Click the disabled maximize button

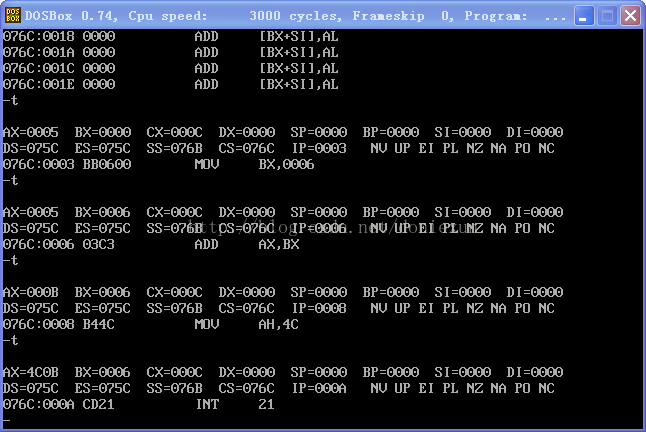(607, 16)
